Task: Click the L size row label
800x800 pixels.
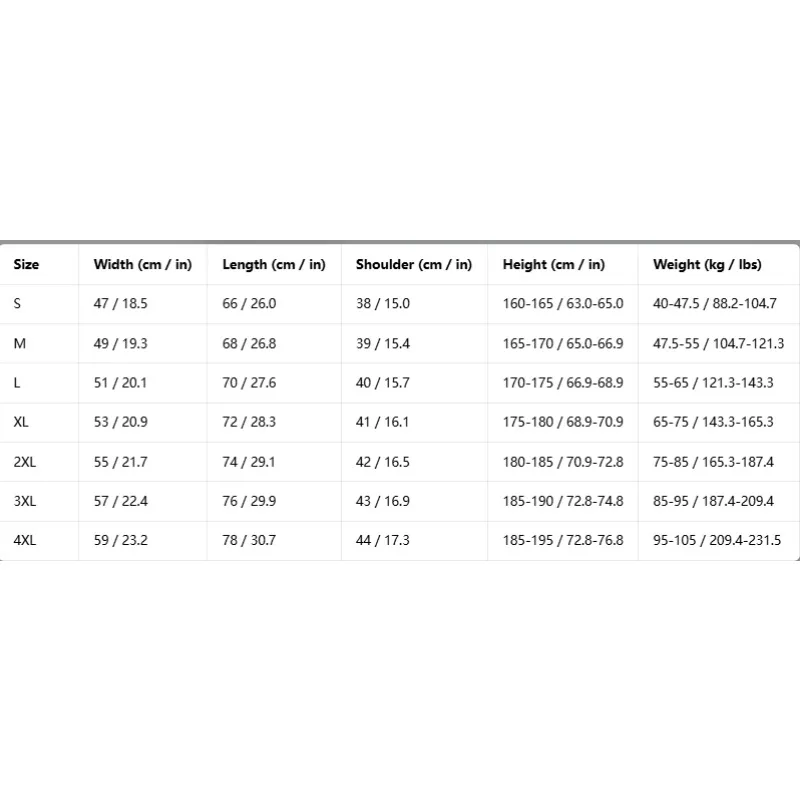Action: (17, 383)
